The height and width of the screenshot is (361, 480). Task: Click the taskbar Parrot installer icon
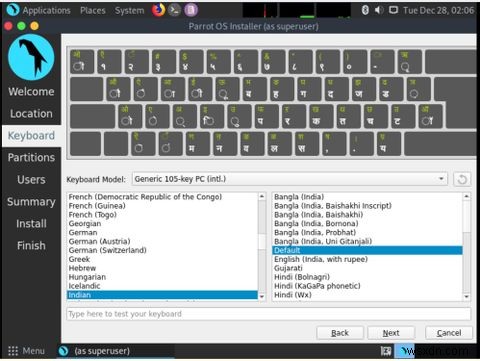coord(63,351)
